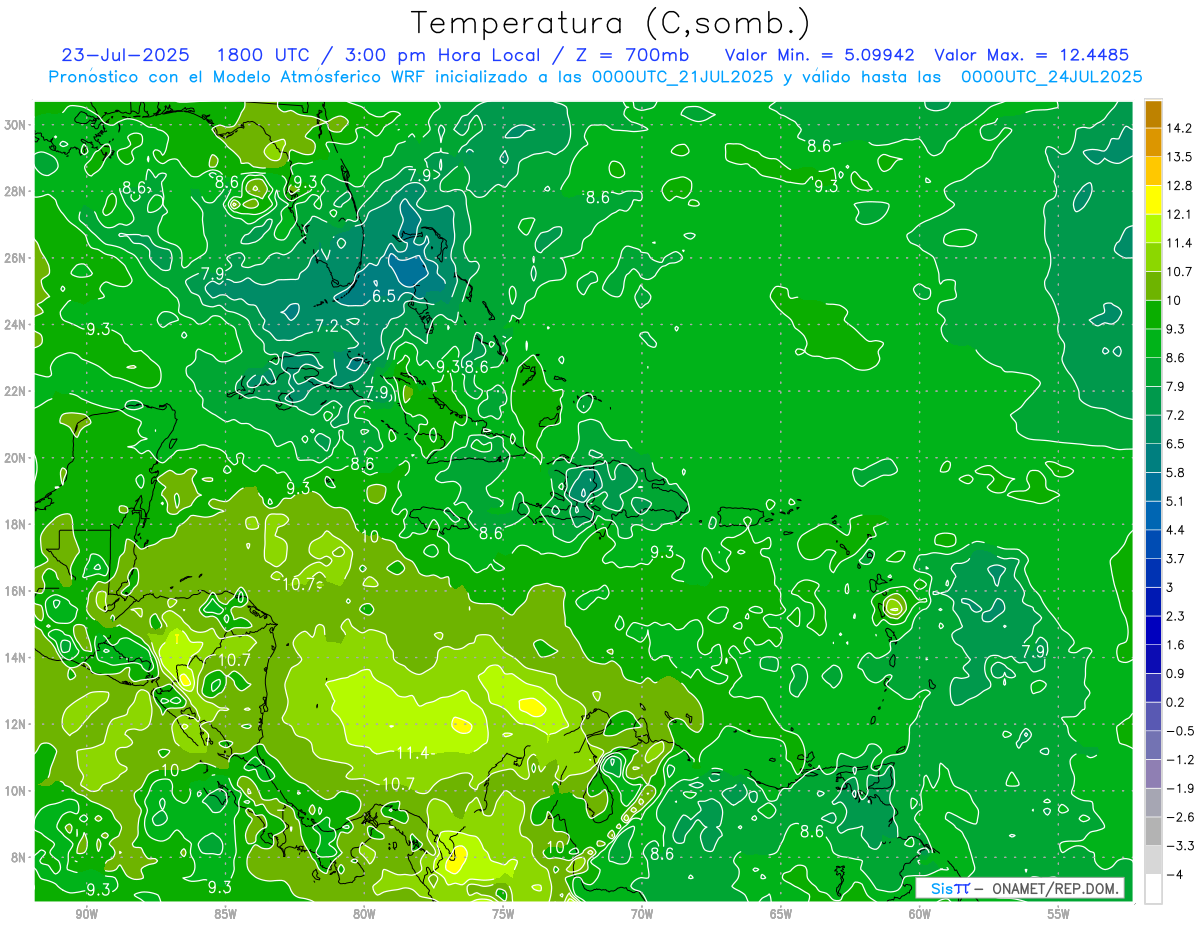Click the brown-orange top swatch above 14.2

1153,114
